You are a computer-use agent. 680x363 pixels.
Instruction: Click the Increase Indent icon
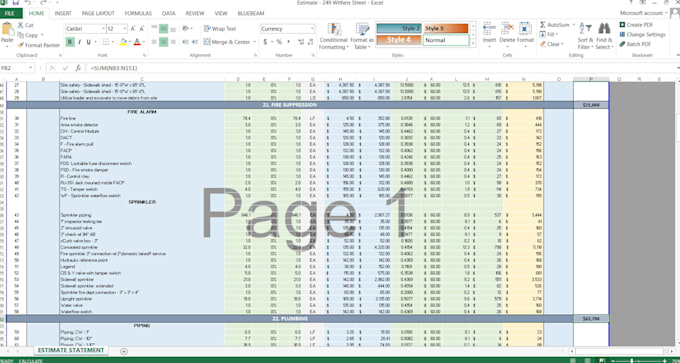[x=195, y=42]
